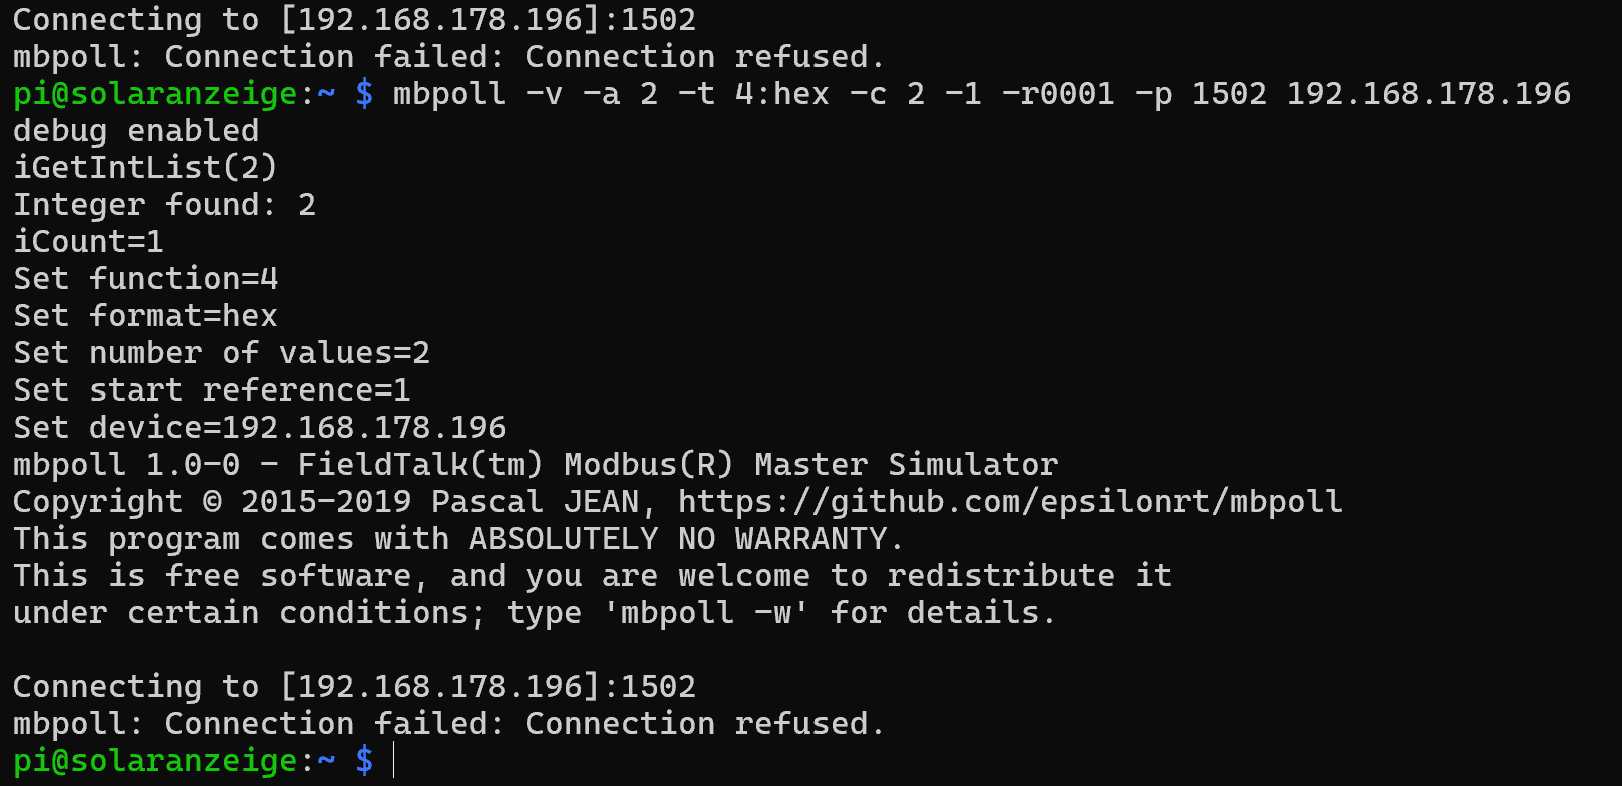The width and height of the screenshot is (1622, 786).
Task: Select the 'iCount=1' output text
Action: click(88, 242)
